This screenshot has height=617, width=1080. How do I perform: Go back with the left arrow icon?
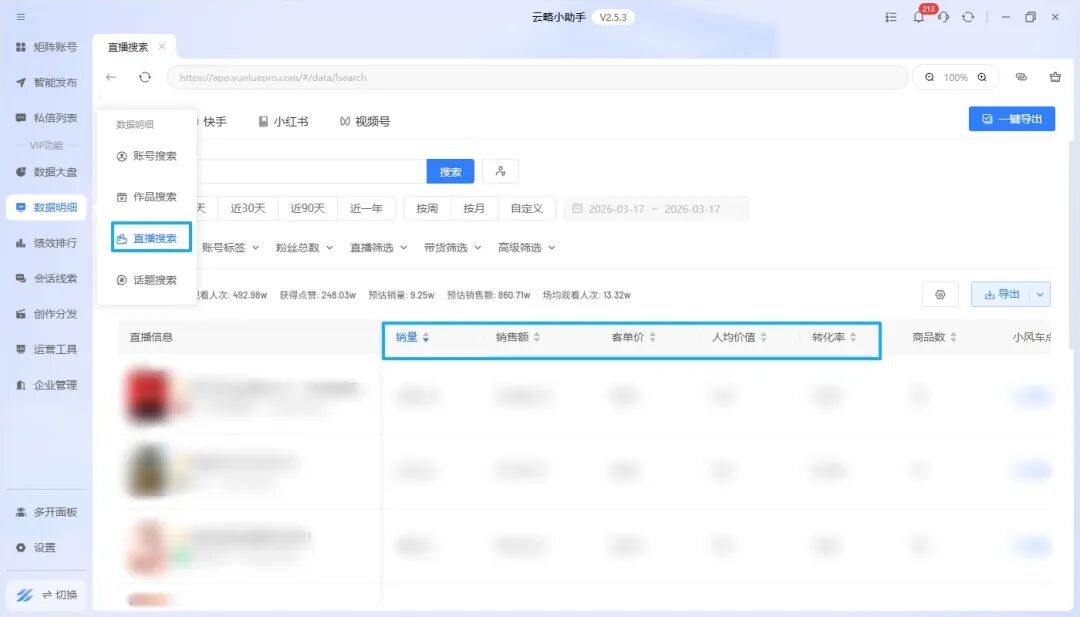[111, 77]
